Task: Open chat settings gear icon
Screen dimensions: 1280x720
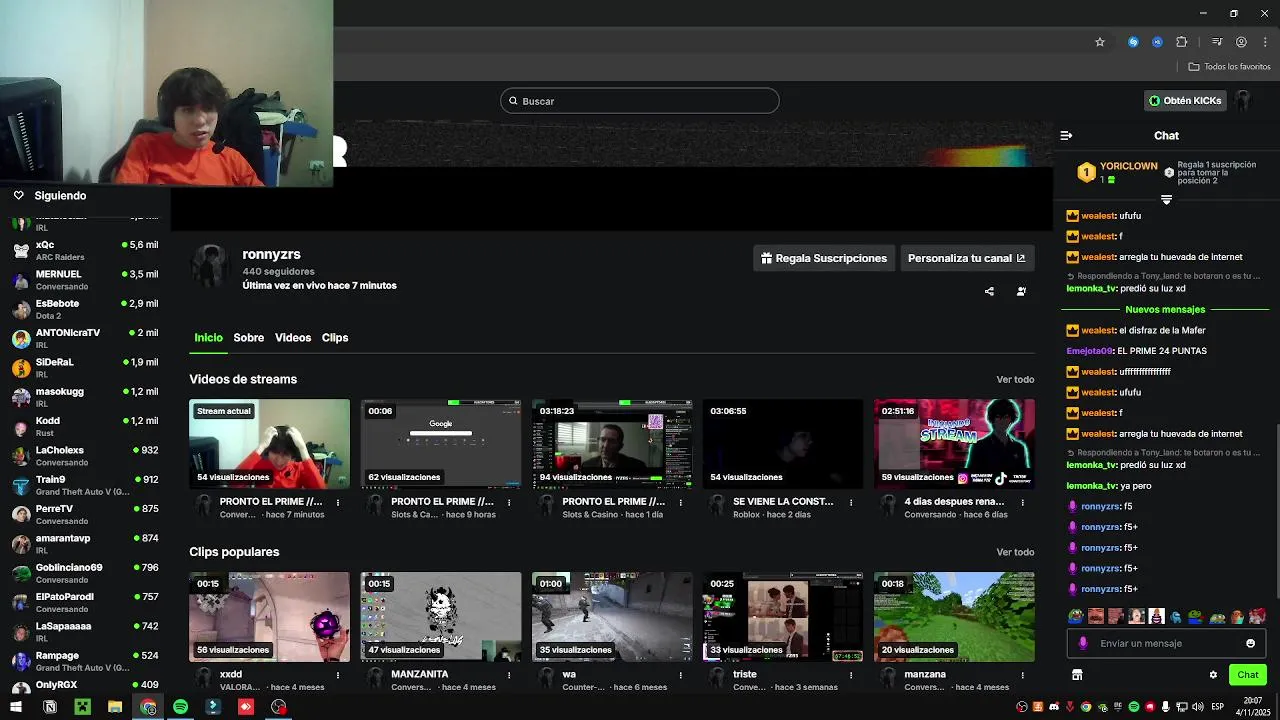Action: 1213,675
